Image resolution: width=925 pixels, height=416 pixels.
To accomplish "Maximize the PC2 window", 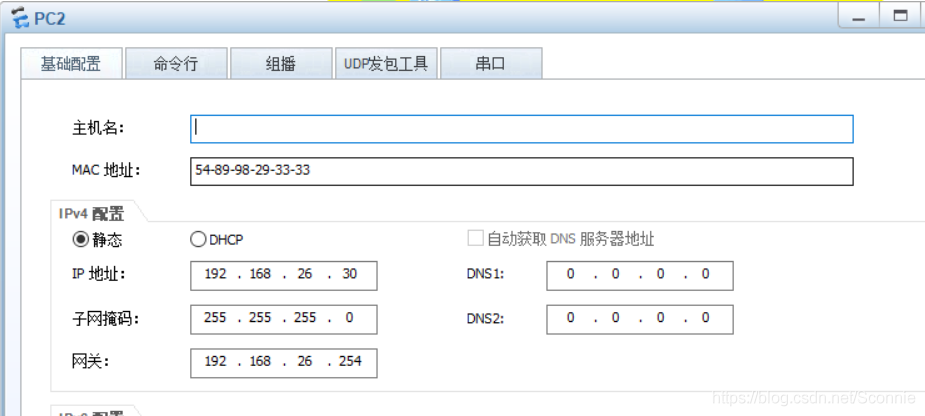I will (900, 17).
